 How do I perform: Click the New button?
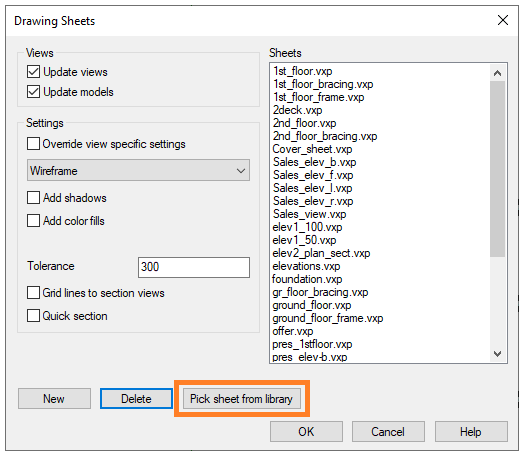[x=54, y=399]
